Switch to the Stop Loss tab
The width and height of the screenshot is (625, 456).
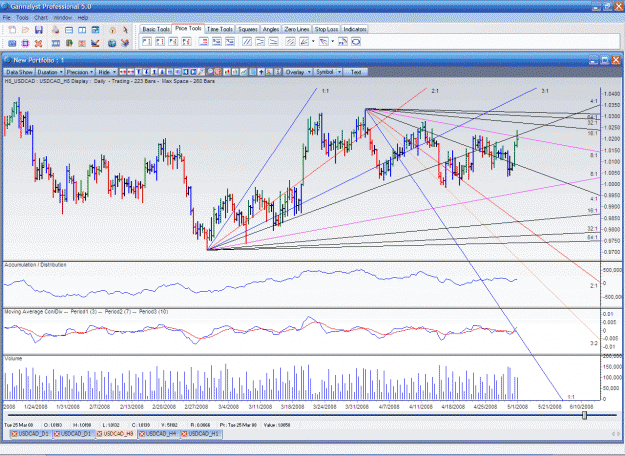click(326, 29)
